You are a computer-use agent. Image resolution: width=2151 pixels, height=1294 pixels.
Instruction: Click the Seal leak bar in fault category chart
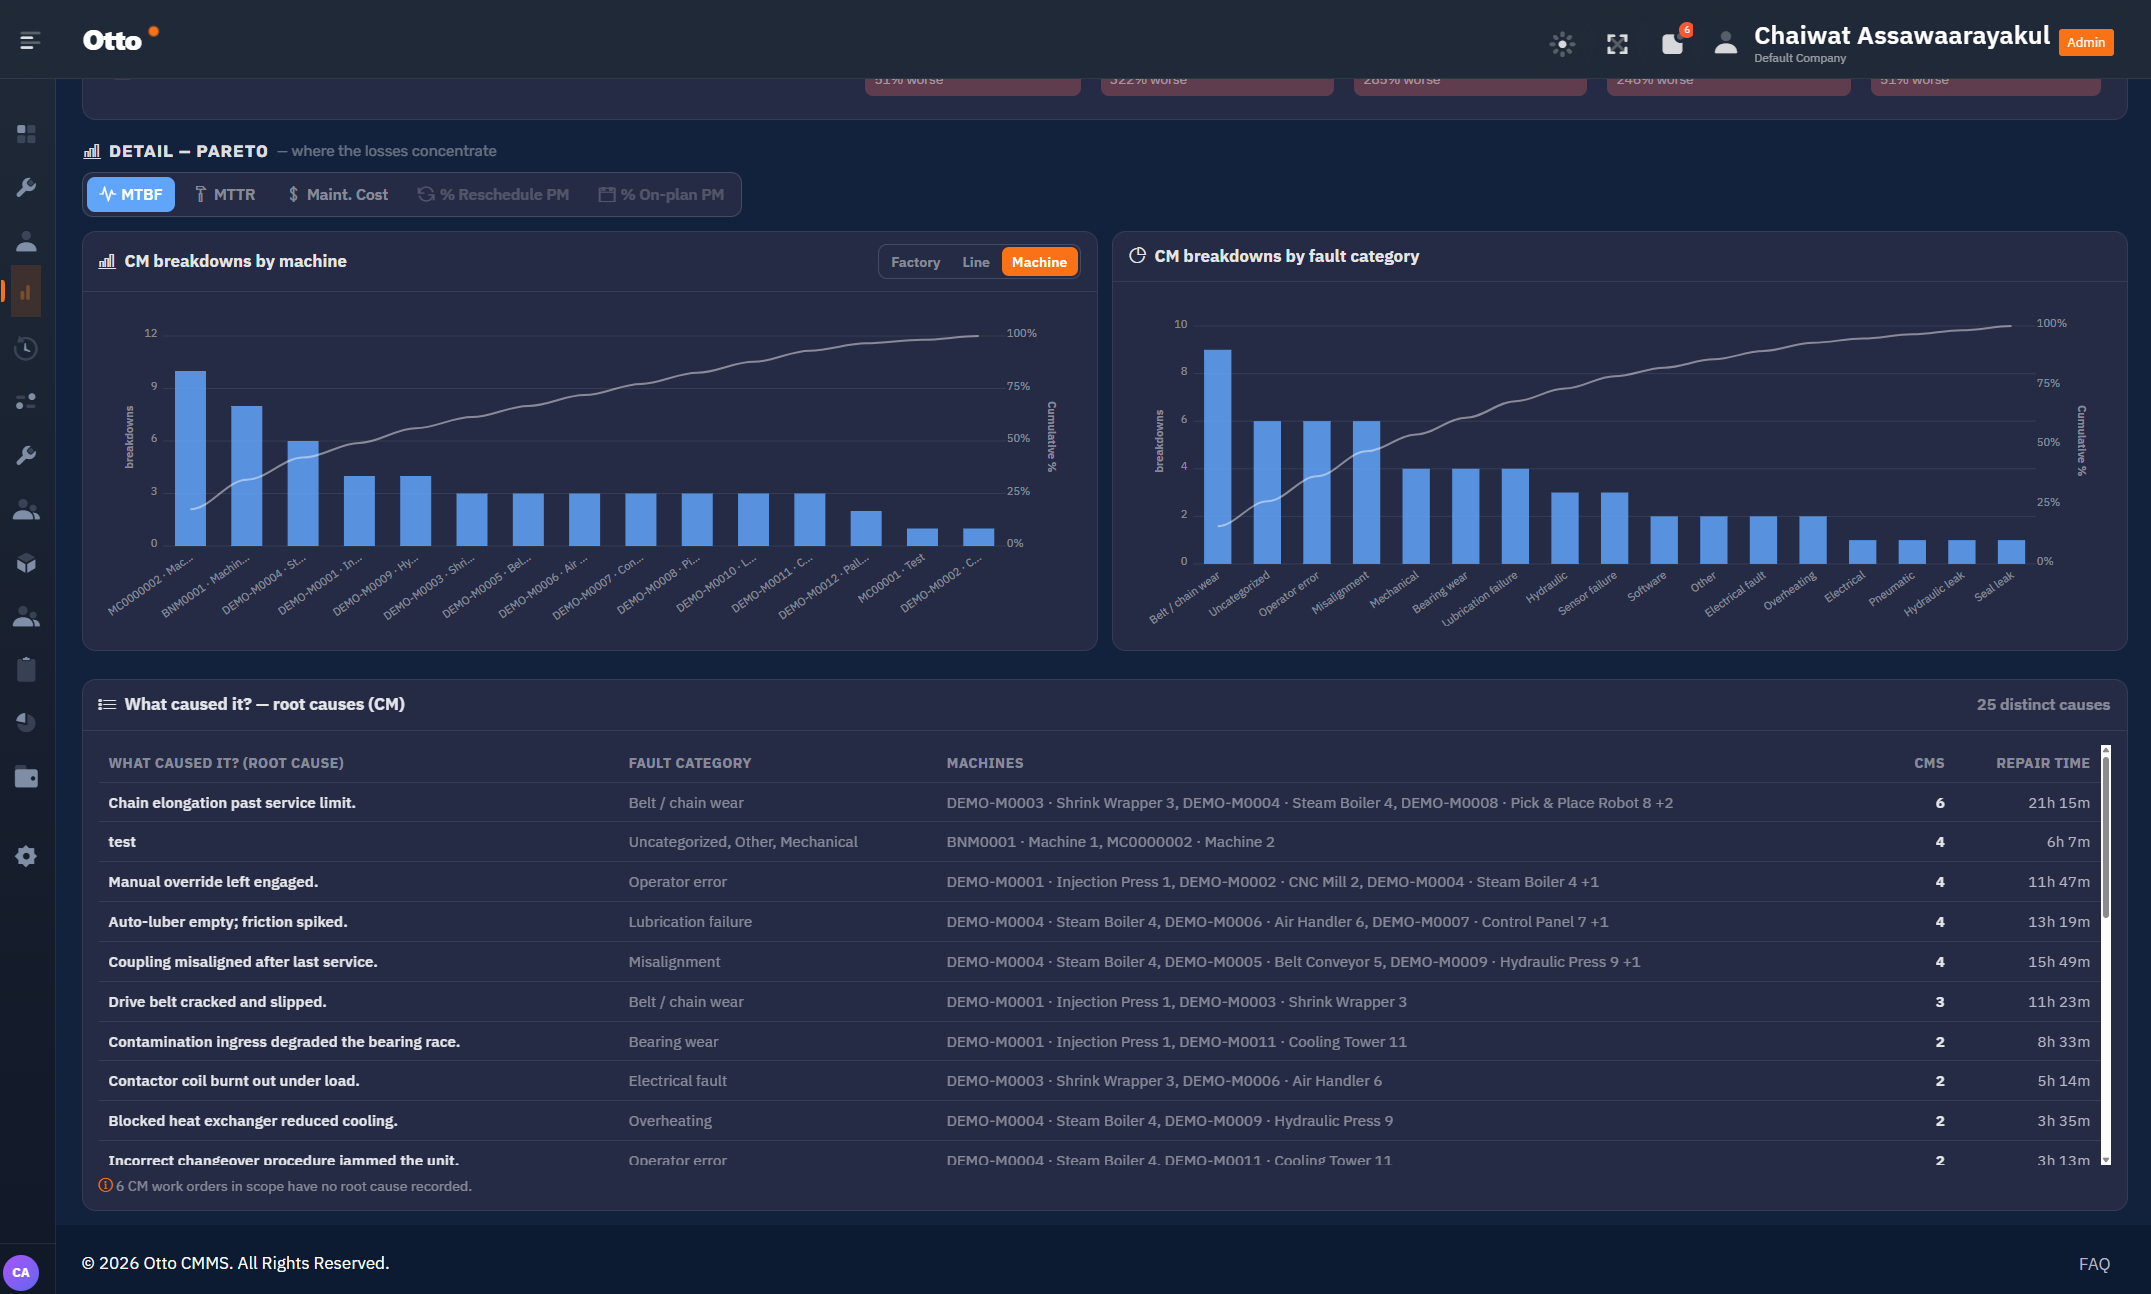coord(2011,552)
